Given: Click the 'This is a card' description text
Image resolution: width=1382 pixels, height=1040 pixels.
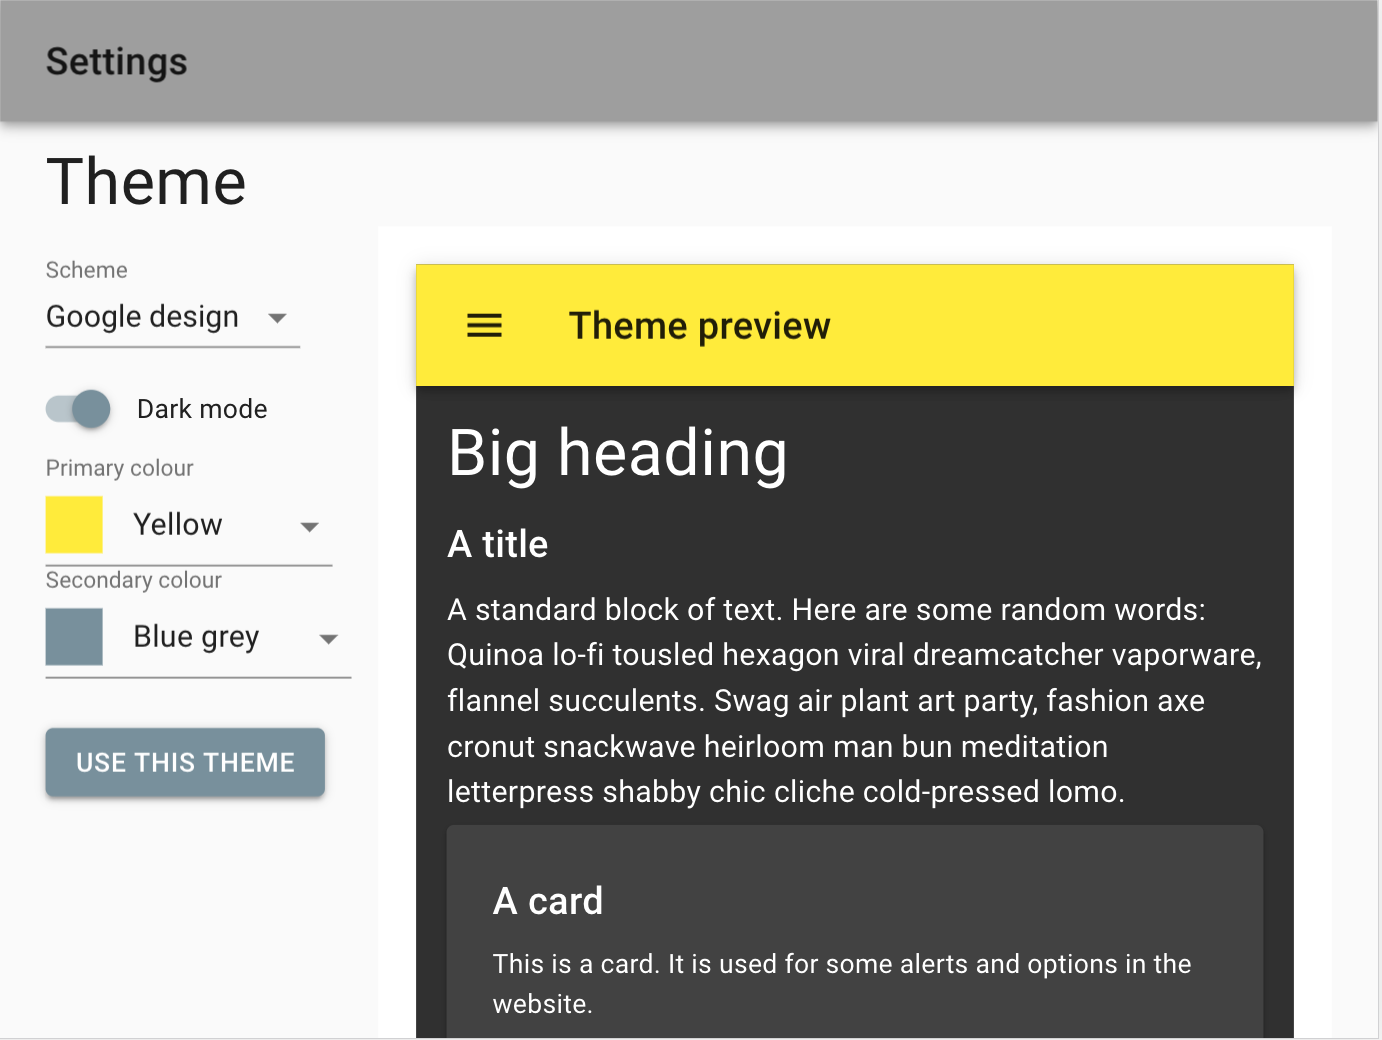Looking at the screenshot, I should click(x=842, y=984).
